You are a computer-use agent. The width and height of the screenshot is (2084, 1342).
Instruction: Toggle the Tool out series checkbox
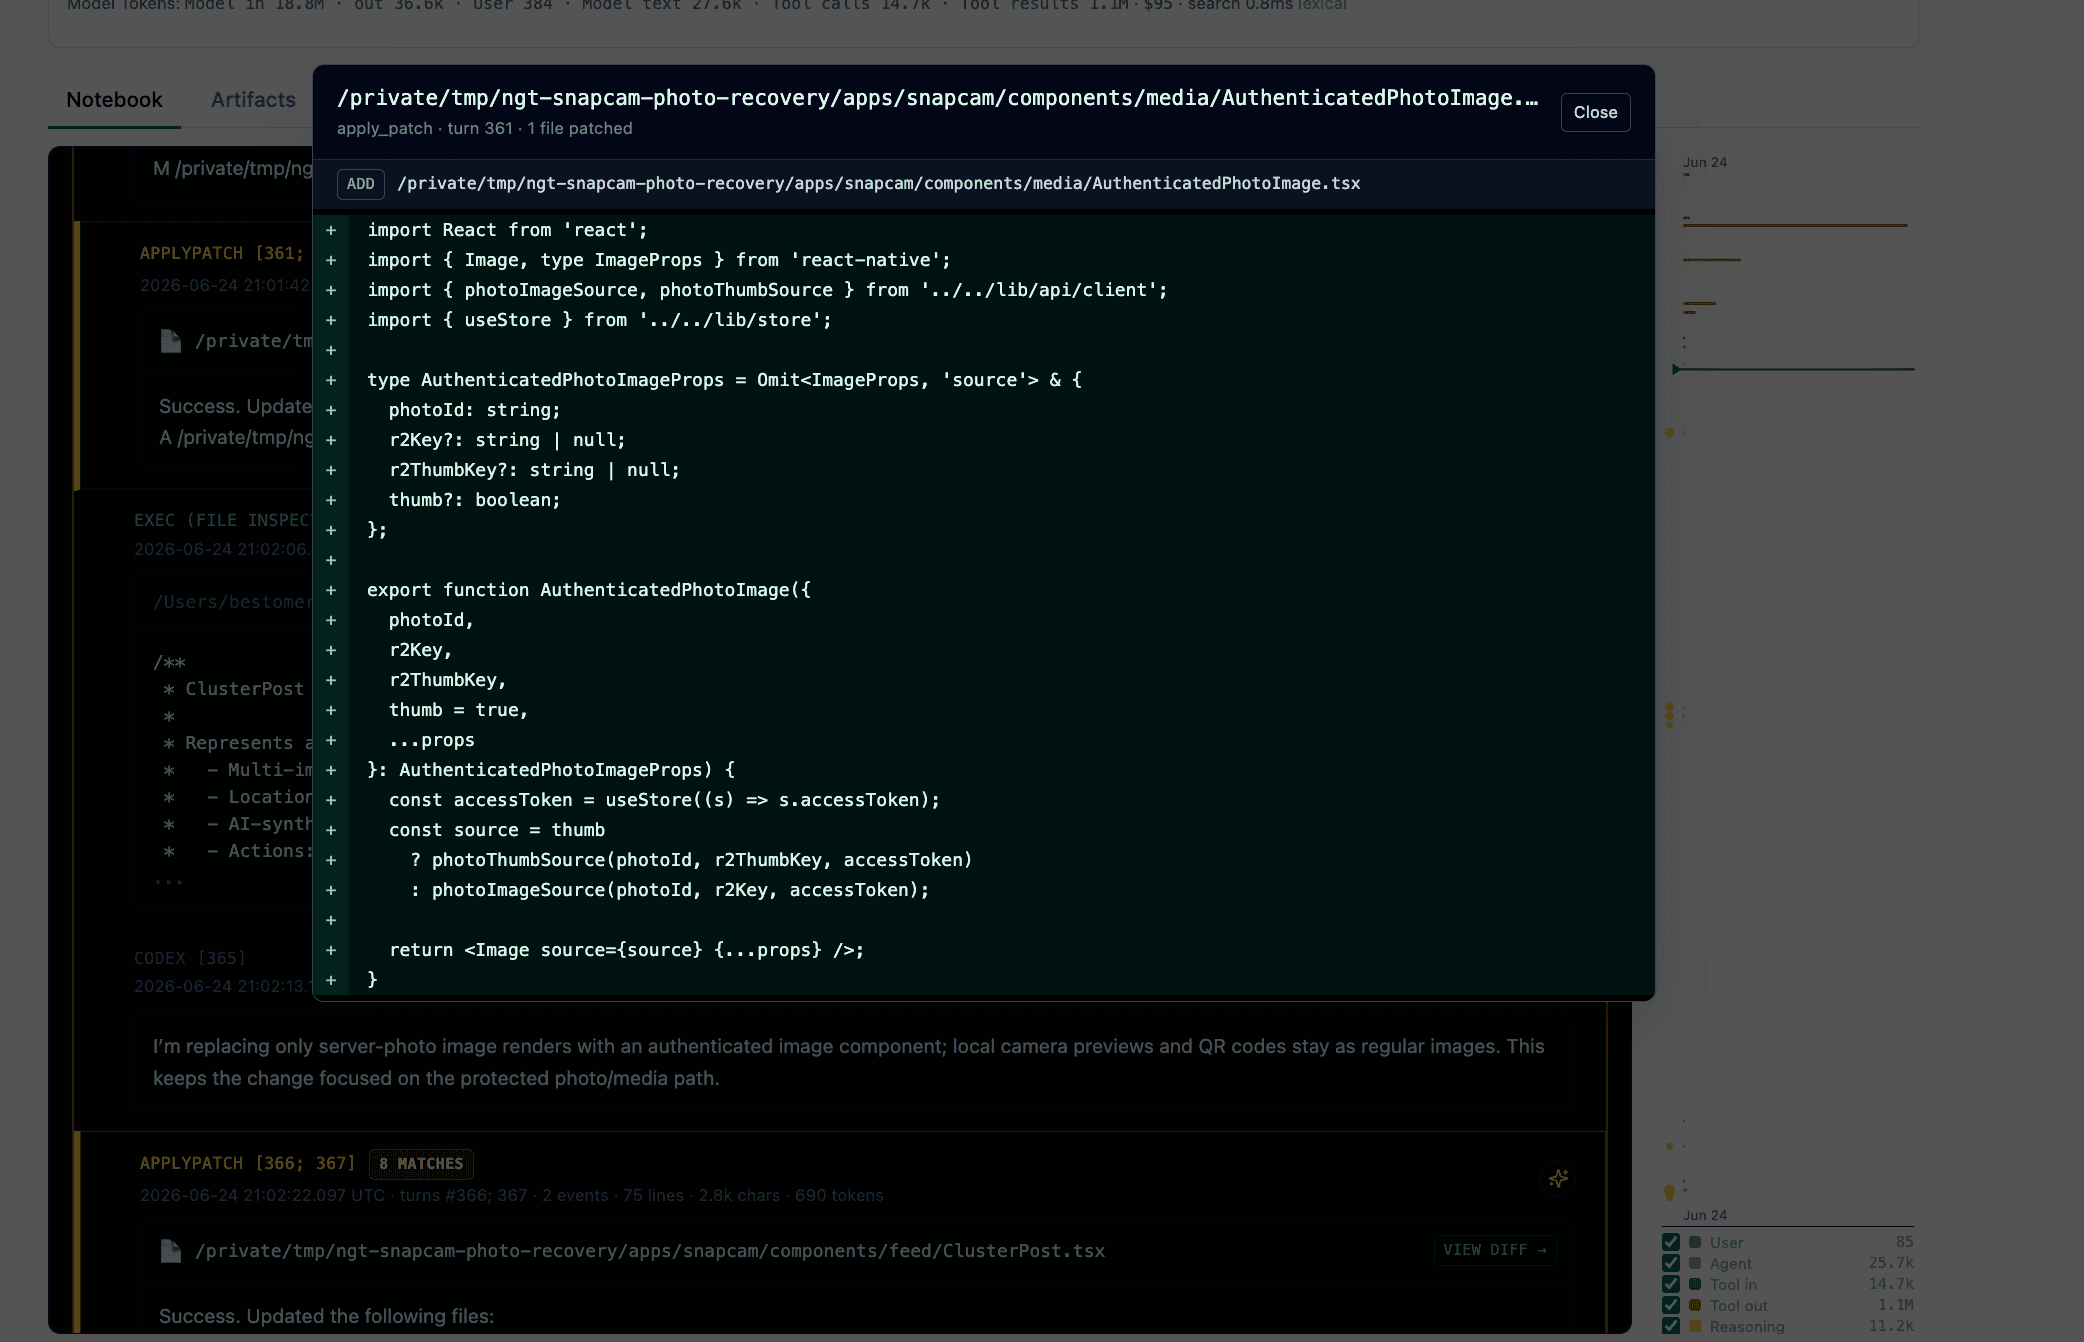tap(1670, 1305)
